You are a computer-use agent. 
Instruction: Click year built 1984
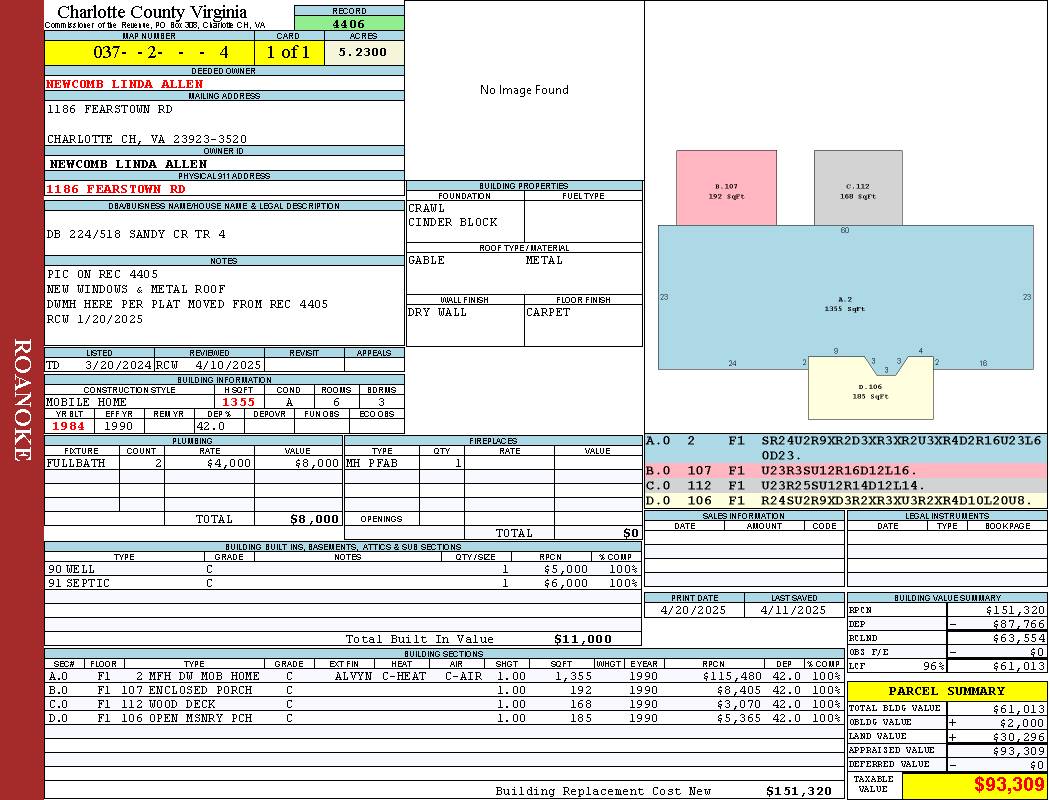68,426
